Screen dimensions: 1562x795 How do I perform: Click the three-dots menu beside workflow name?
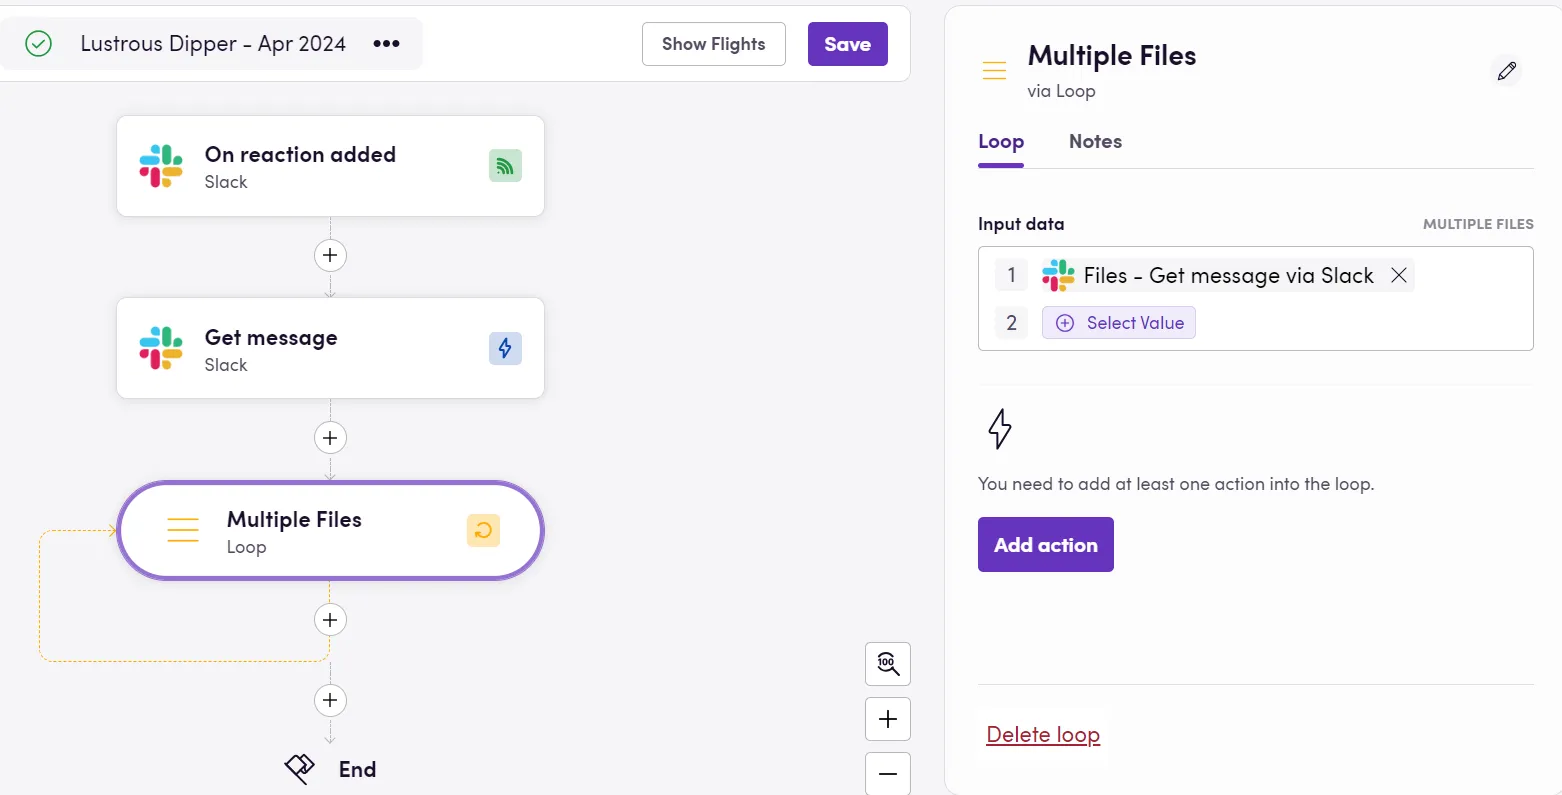[386, 44]
